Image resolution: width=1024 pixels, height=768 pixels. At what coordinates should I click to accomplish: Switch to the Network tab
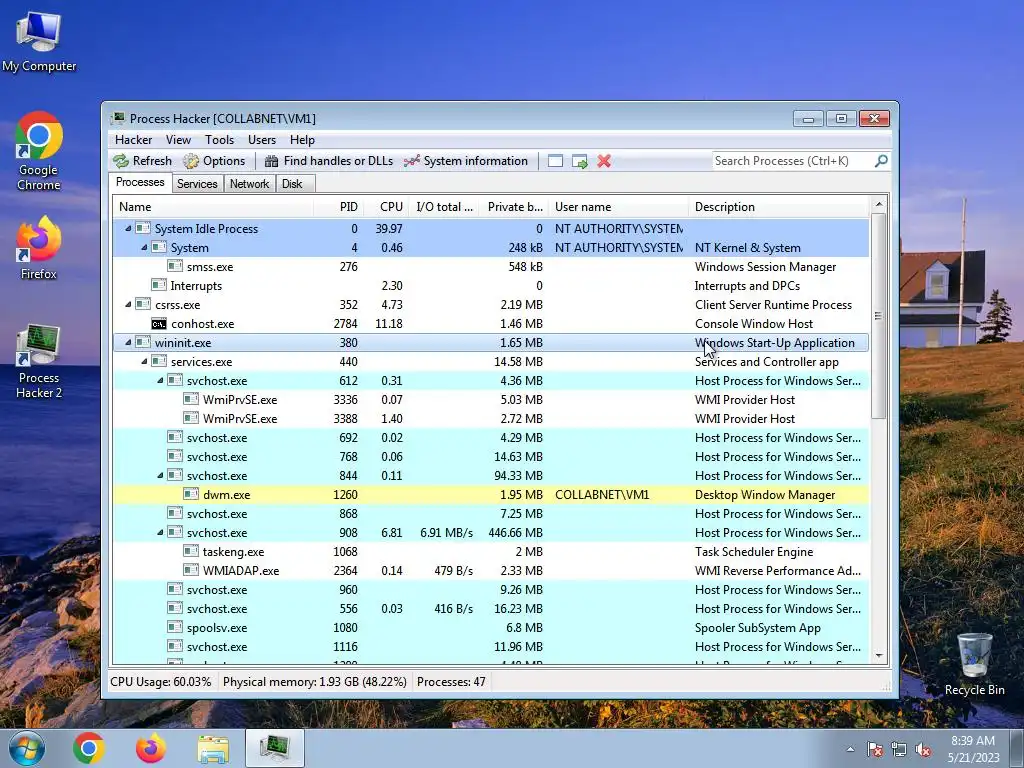click(249, 184)
